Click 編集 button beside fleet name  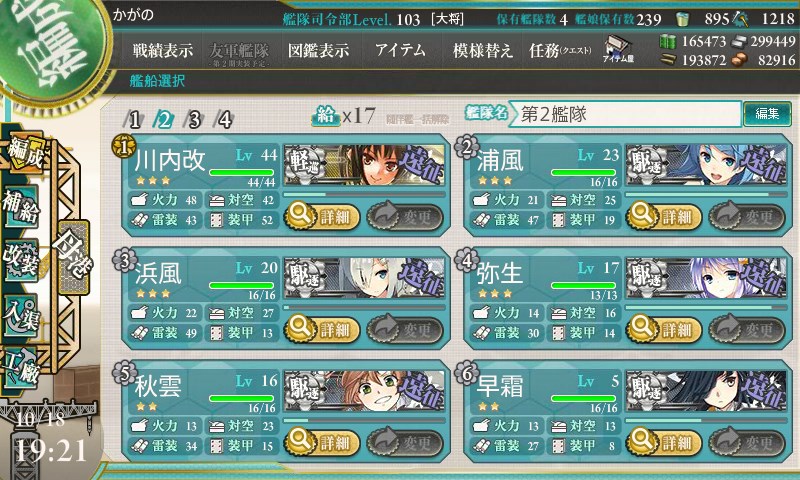pos(767,113)
